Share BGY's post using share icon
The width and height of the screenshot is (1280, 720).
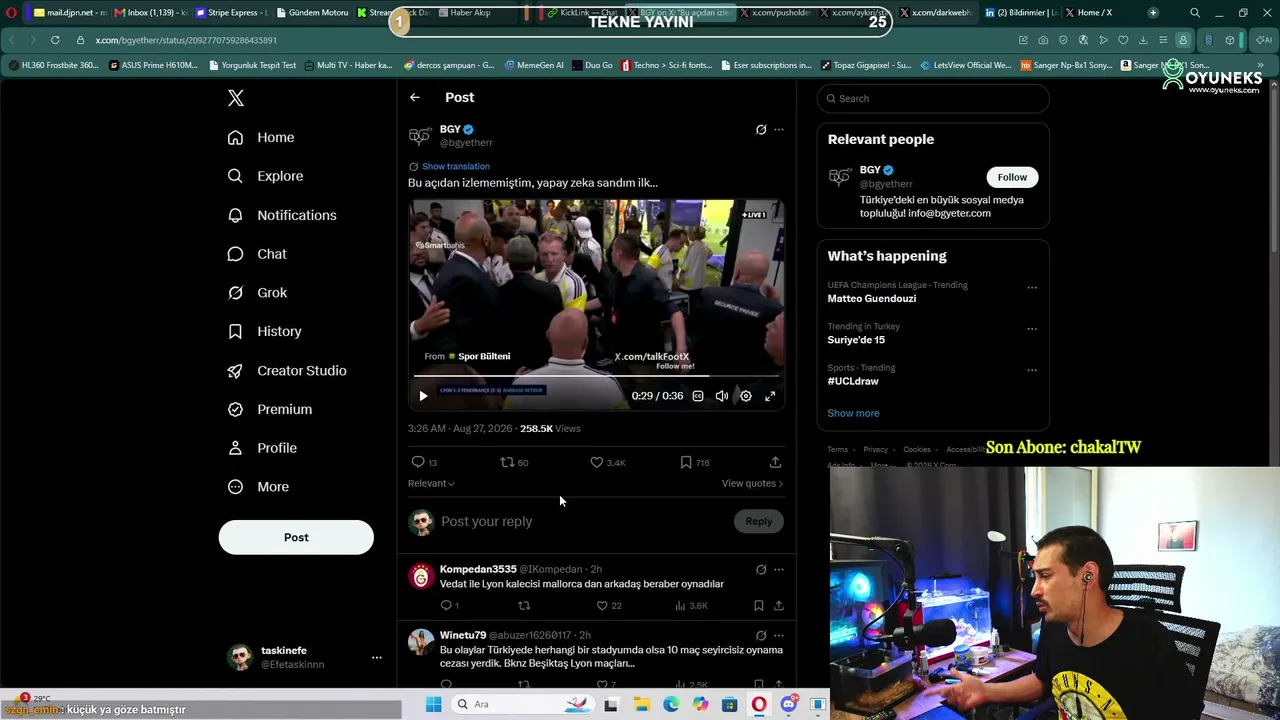point(775,462)
